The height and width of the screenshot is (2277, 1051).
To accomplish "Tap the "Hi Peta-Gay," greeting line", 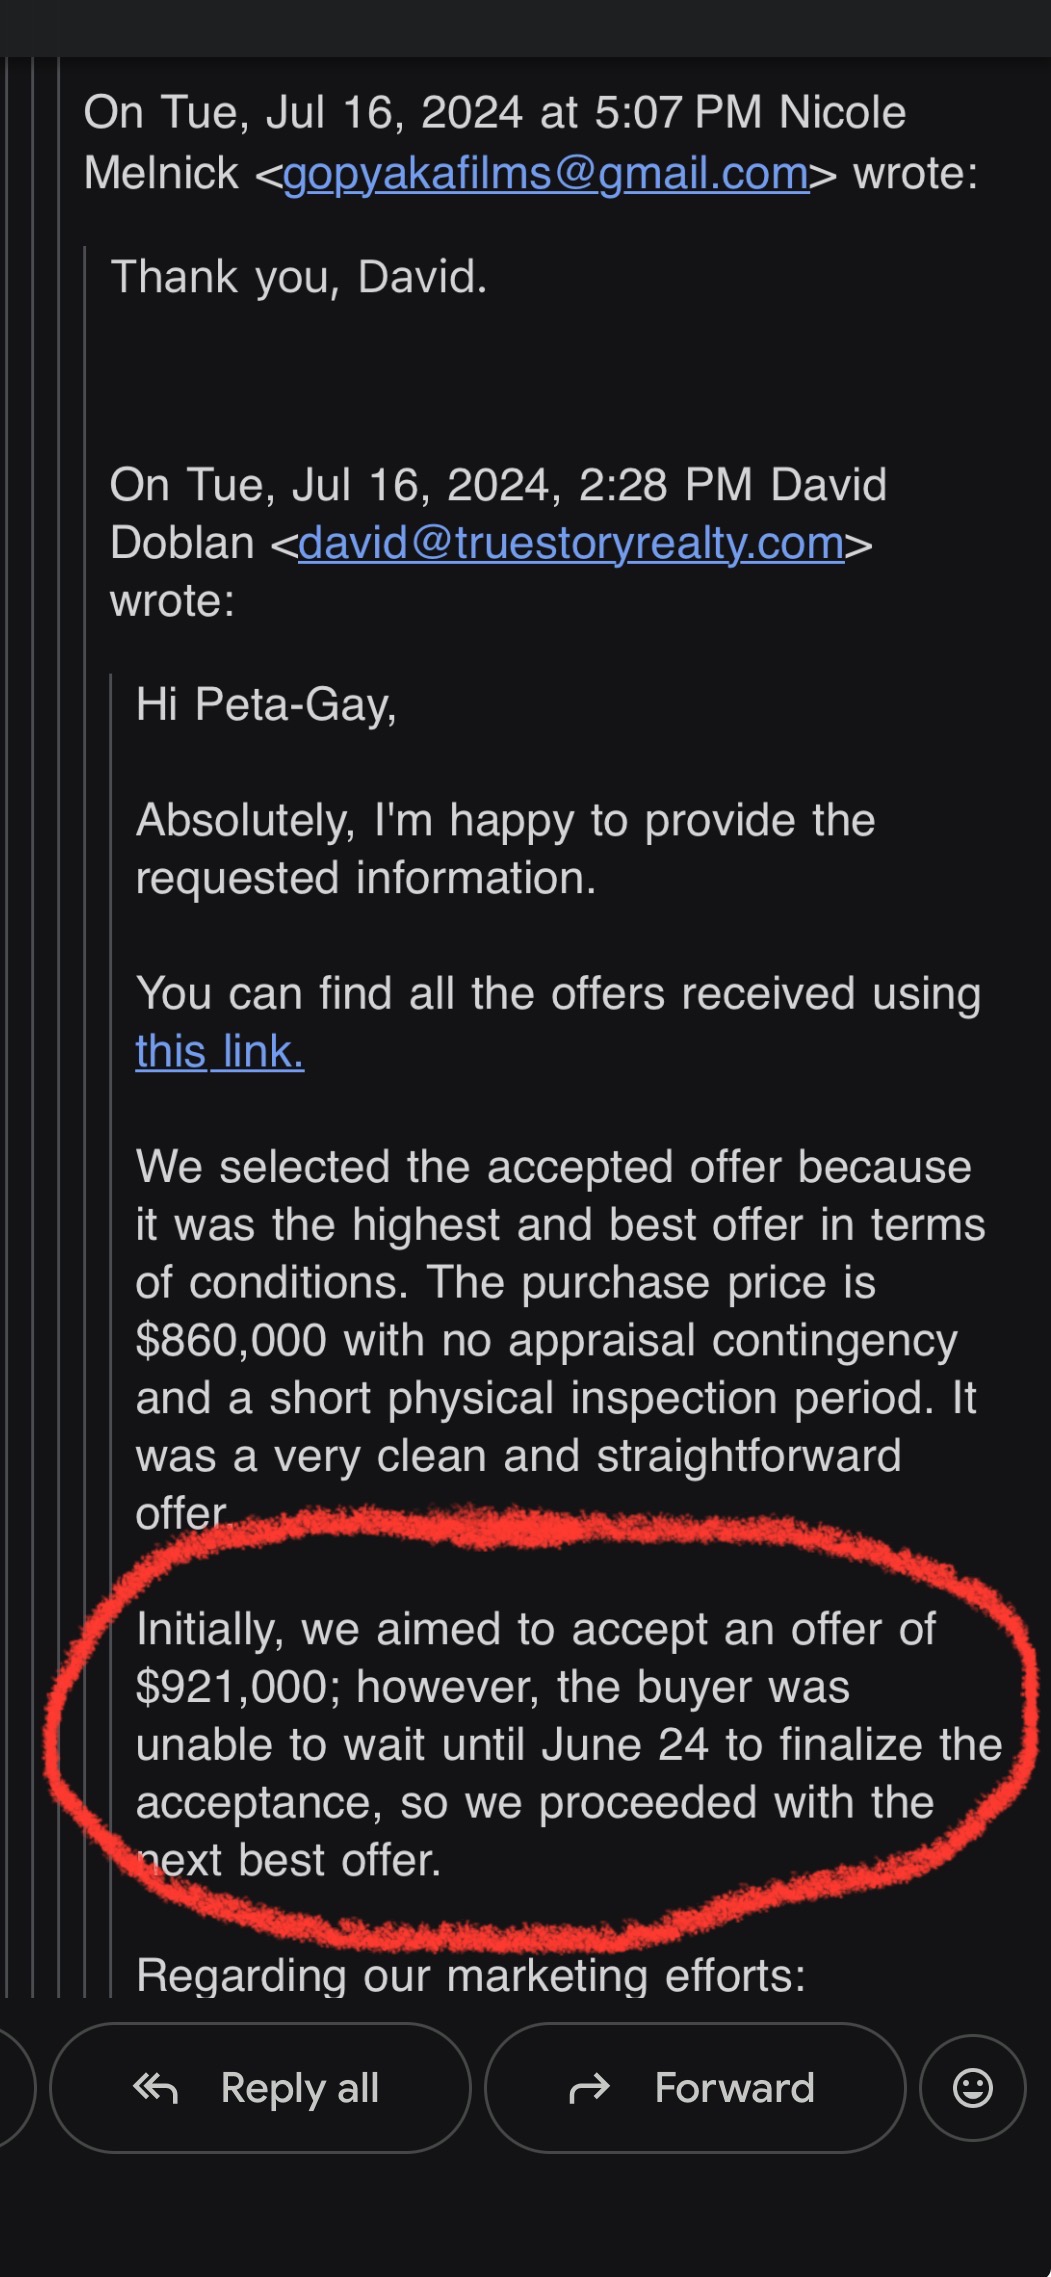I will click(x=266, y=705).
